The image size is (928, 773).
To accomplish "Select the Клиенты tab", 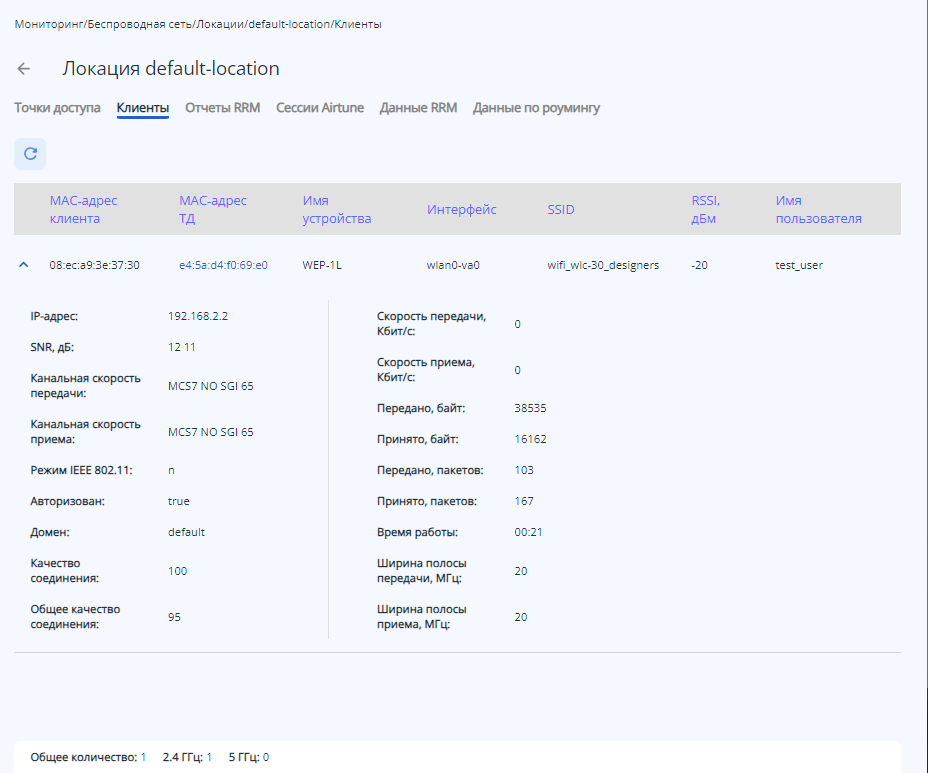I will [x=142, y=108].
